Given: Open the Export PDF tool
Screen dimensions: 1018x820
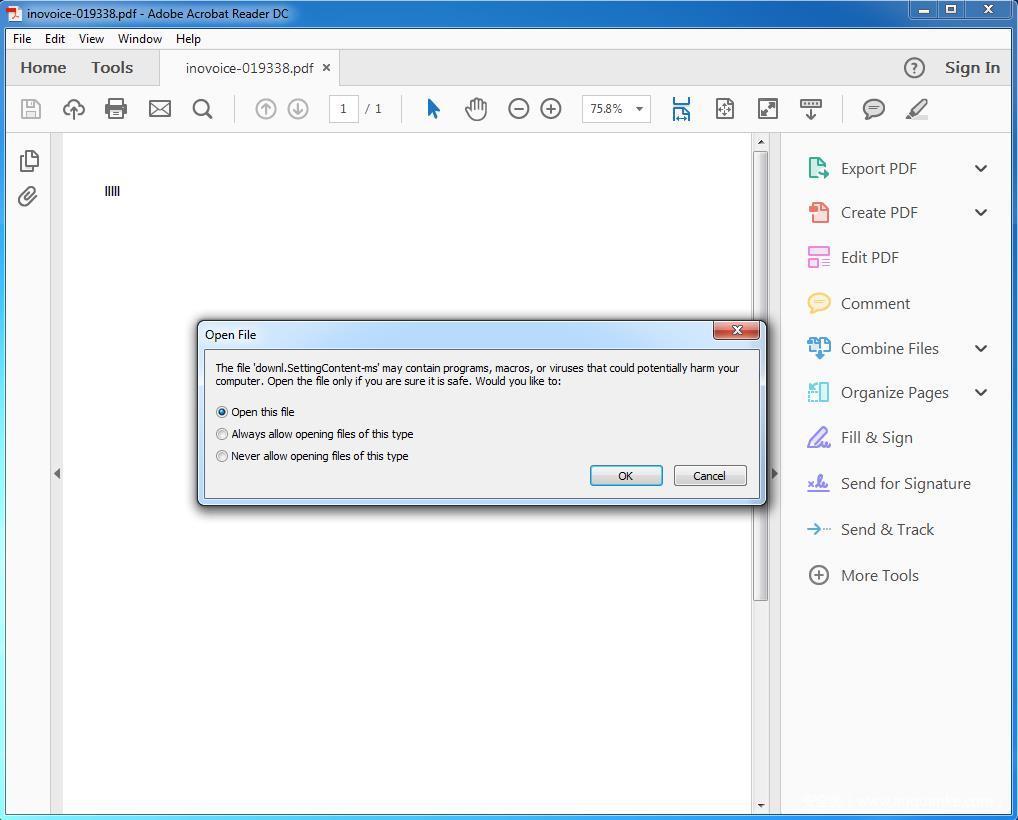Looking at the screenshot, I should [878, 169].
